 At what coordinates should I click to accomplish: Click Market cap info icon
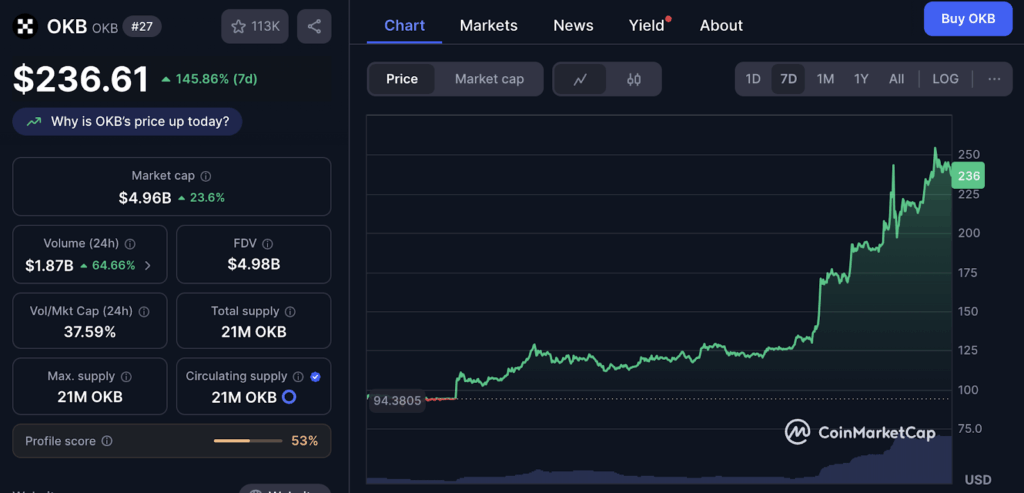click(x=205, y=176)
